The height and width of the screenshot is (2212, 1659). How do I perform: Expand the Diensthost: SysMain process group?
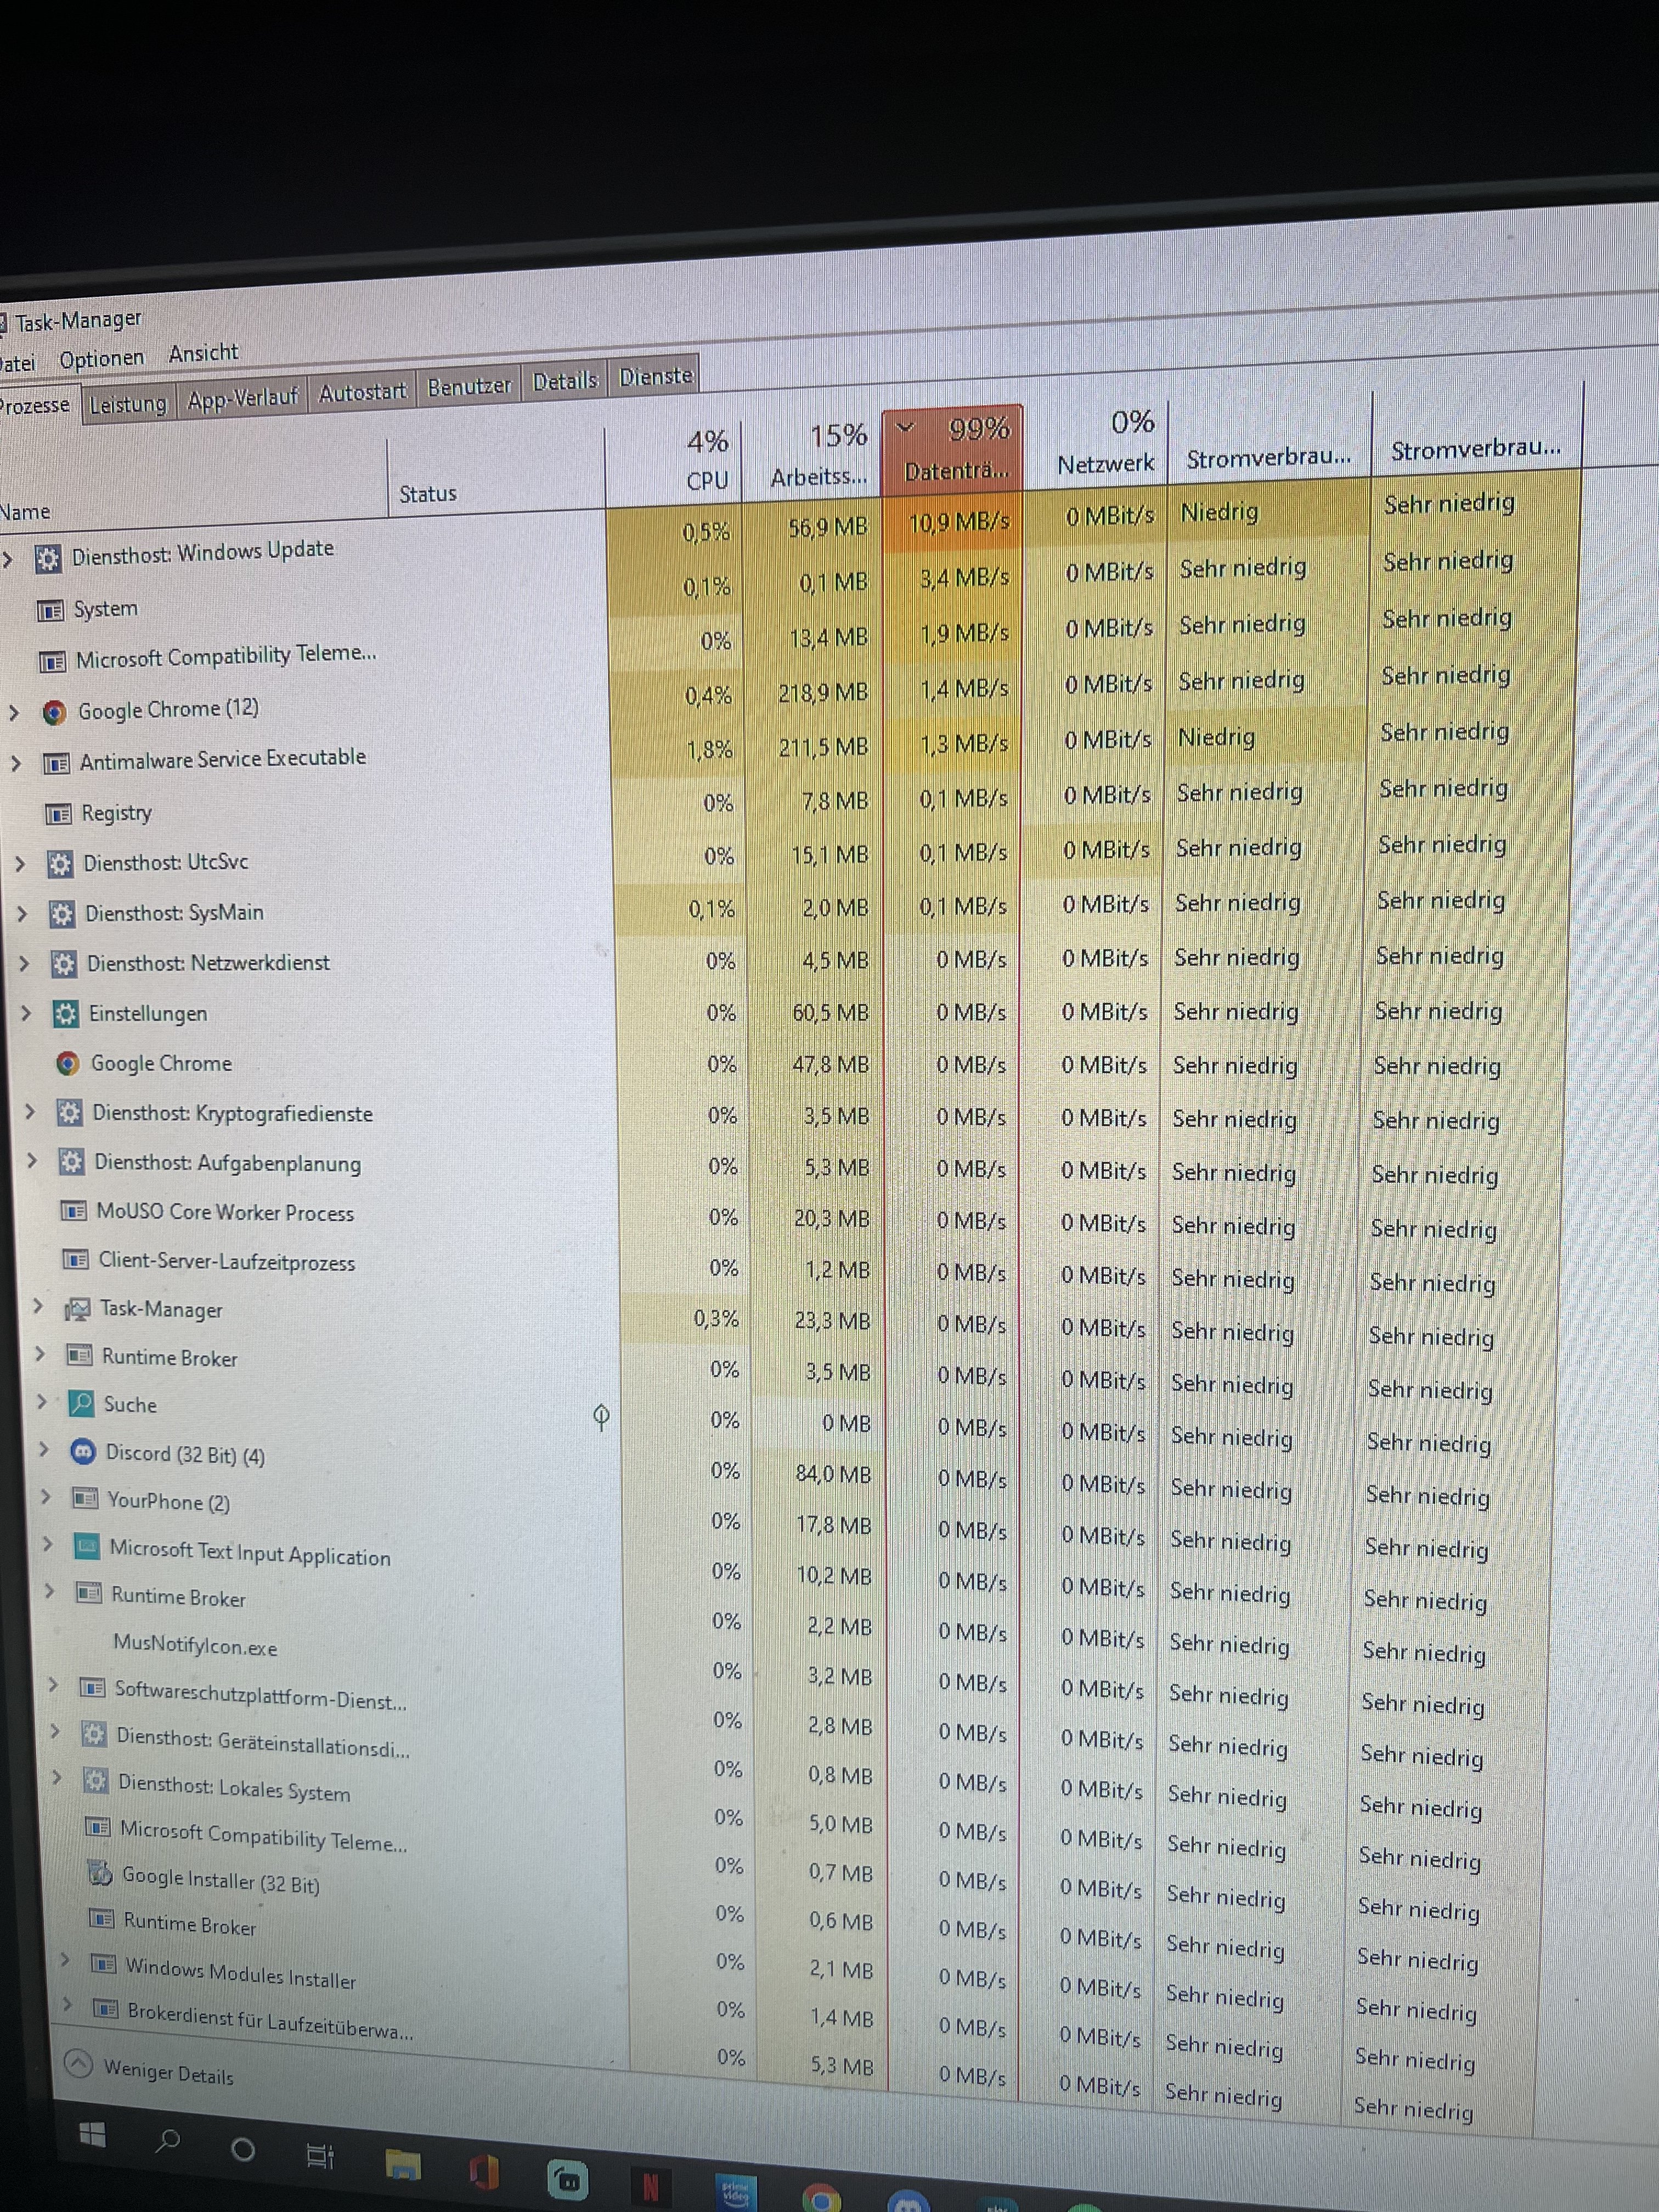22,913
